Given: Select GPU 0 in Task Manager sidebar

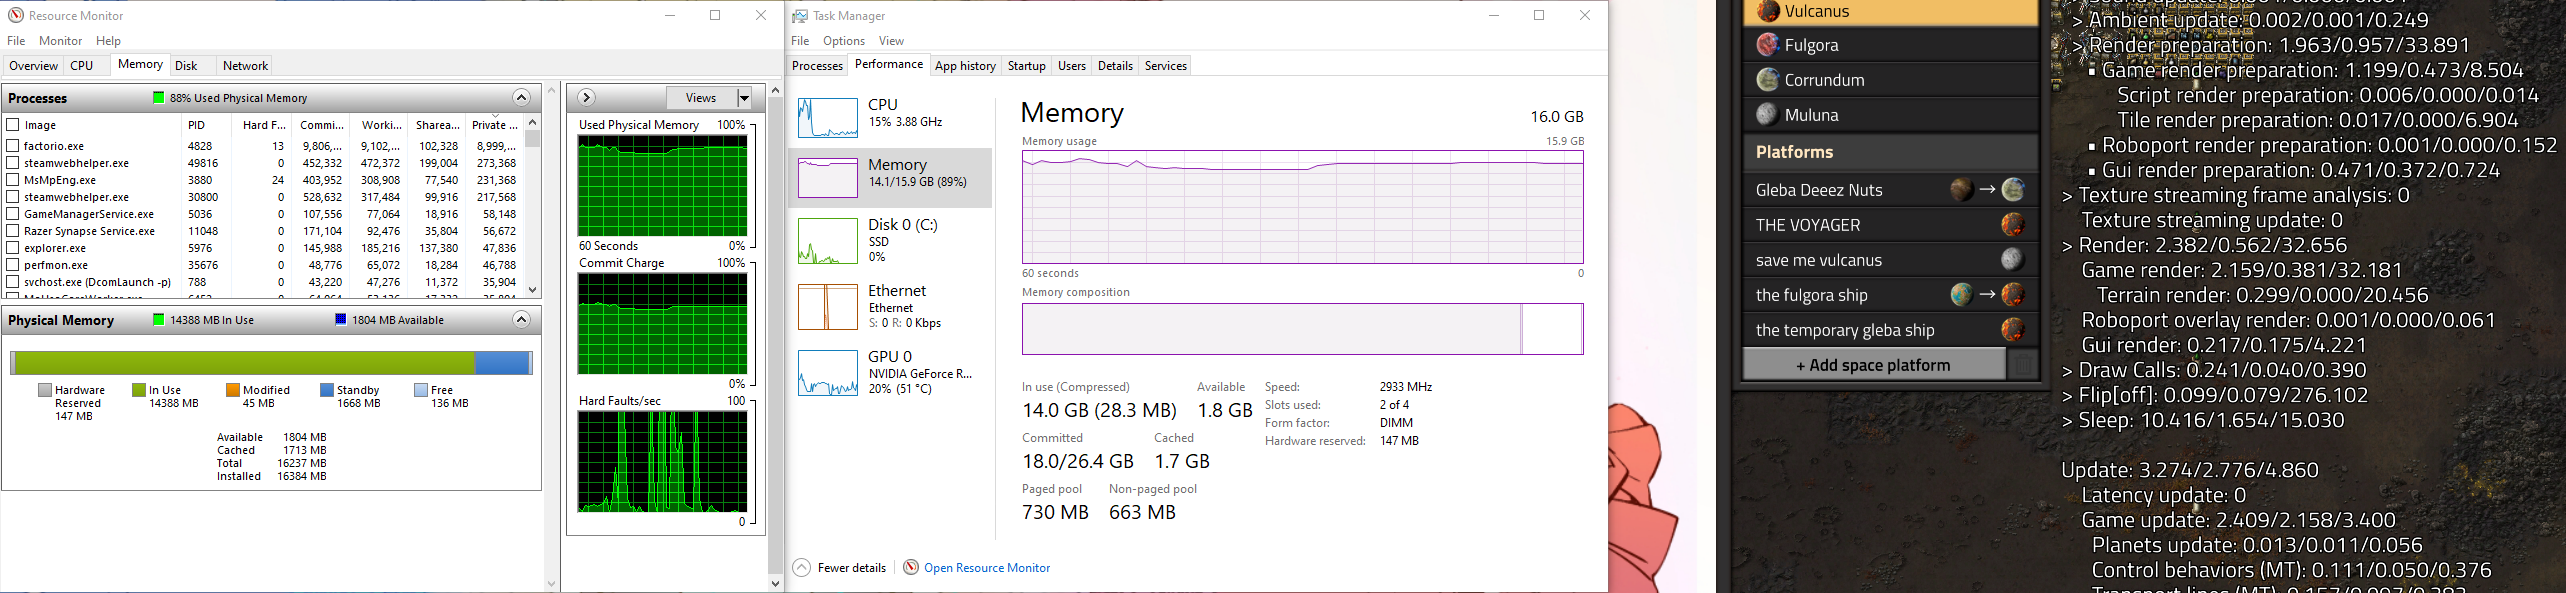Looking at the screenshot, I should [890, 372].
